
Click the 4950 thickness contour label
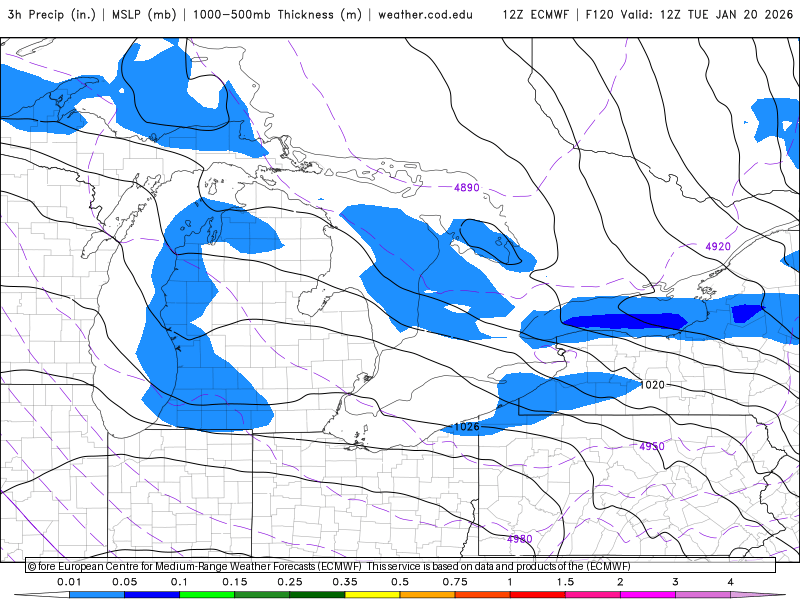(652, 446)
